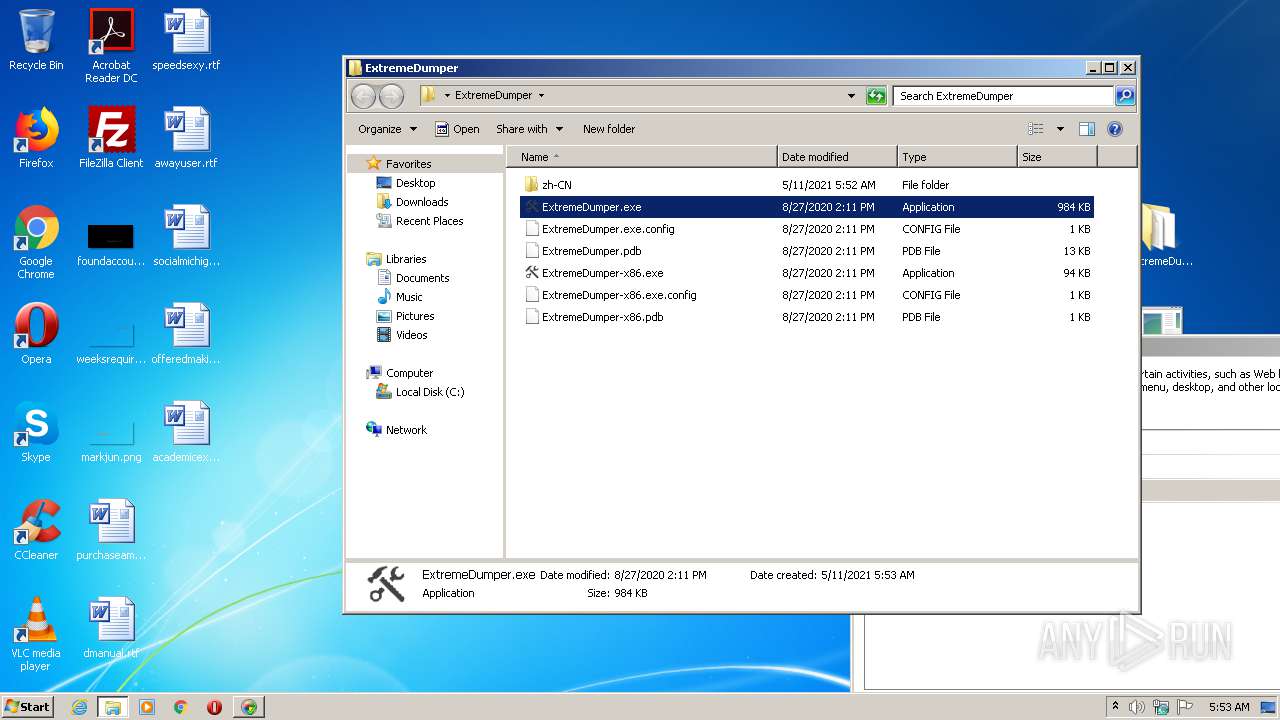
Task: Launch Firefox from the desktop
Action: [36, 138]
